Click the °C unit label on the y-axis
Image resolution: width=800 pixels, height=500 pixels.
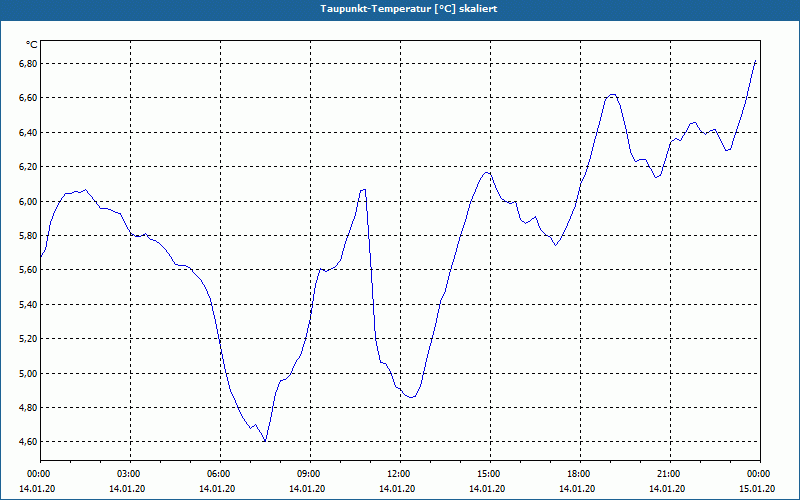(32, 45)
